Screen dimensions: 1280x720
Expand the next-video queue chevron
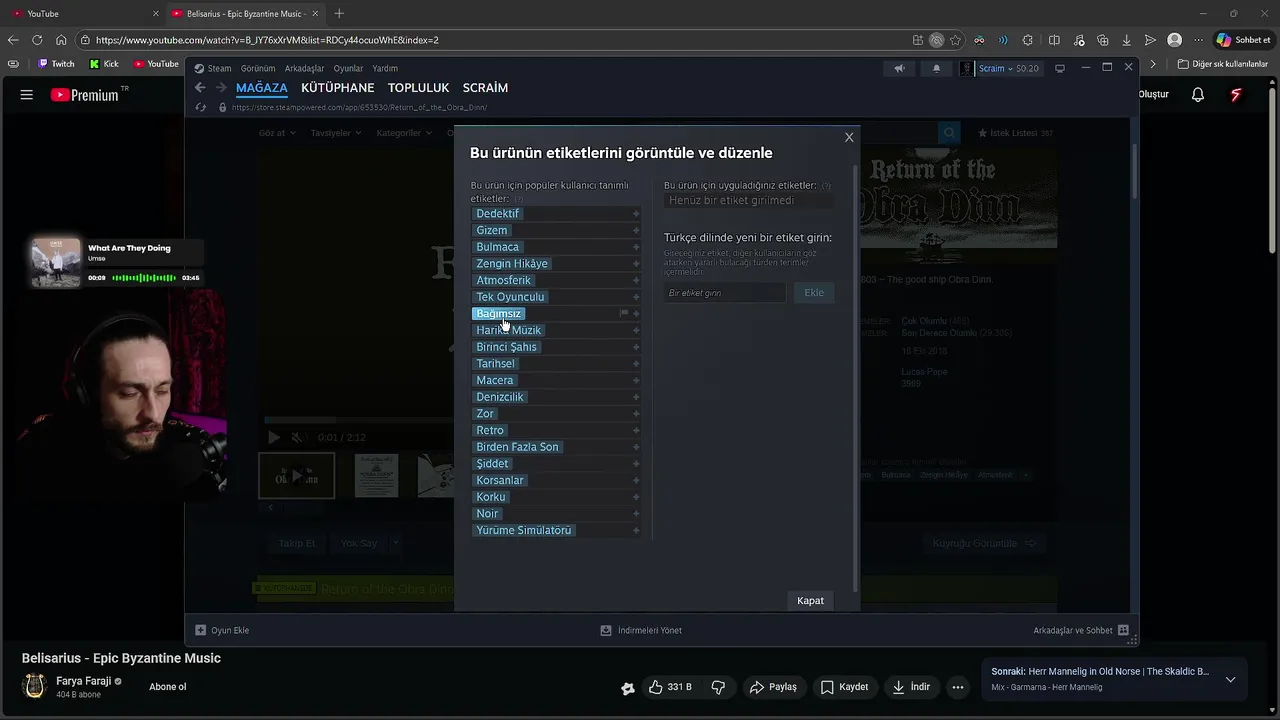(1230, 680)
